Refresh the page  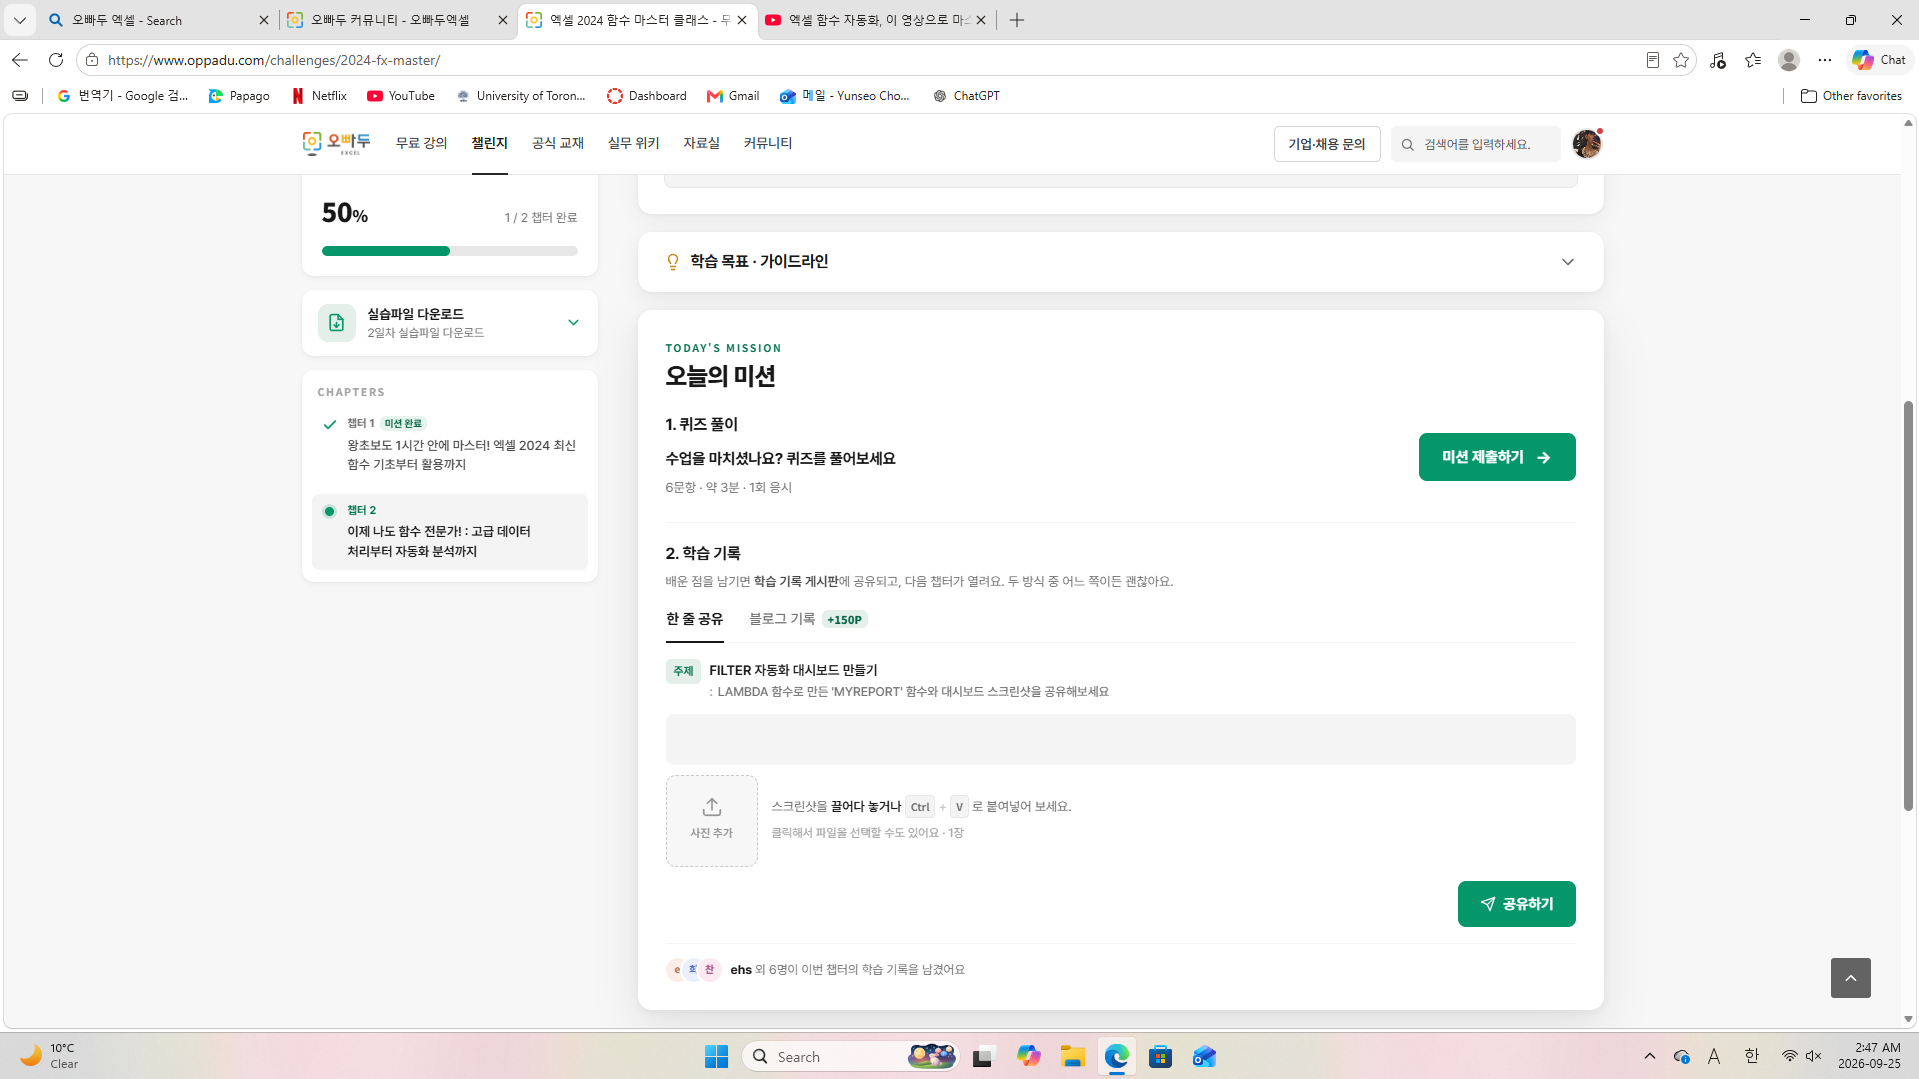pyautogui.click(x=56, y=60)
